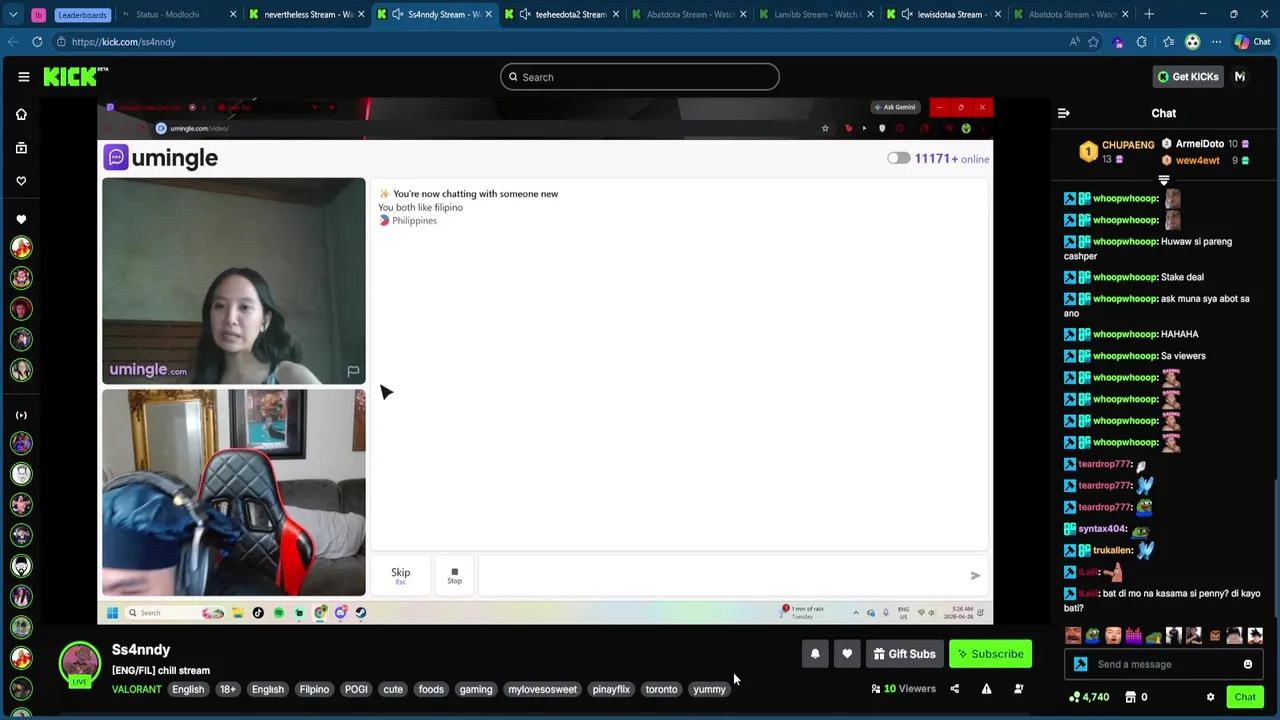This screenshot has width=1280, height=720.
Task: Click the mylovesosweet tag
Action: click(x=542, y=689)
